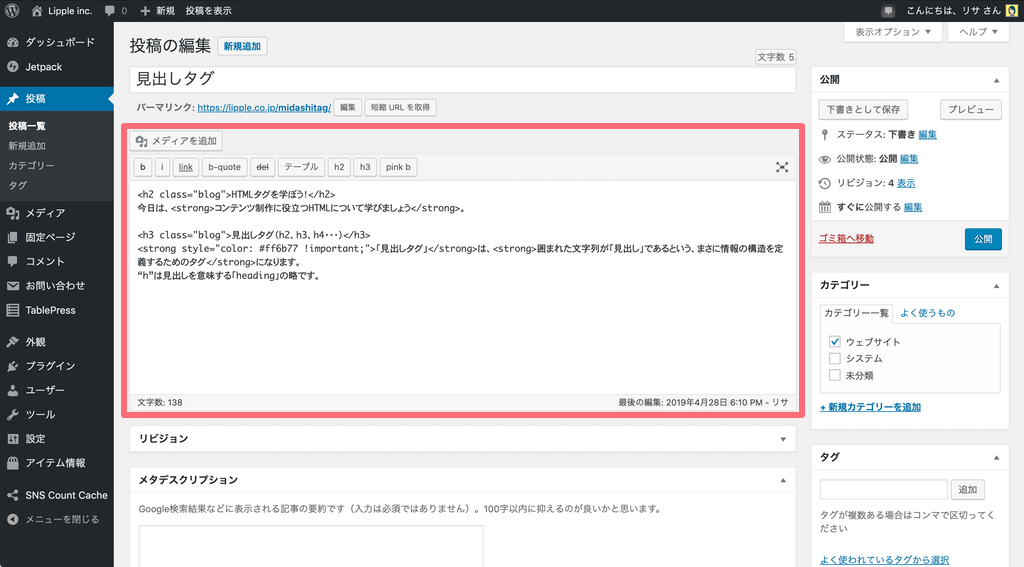Uncheck the ウェブサイト category checkbox

835,341
